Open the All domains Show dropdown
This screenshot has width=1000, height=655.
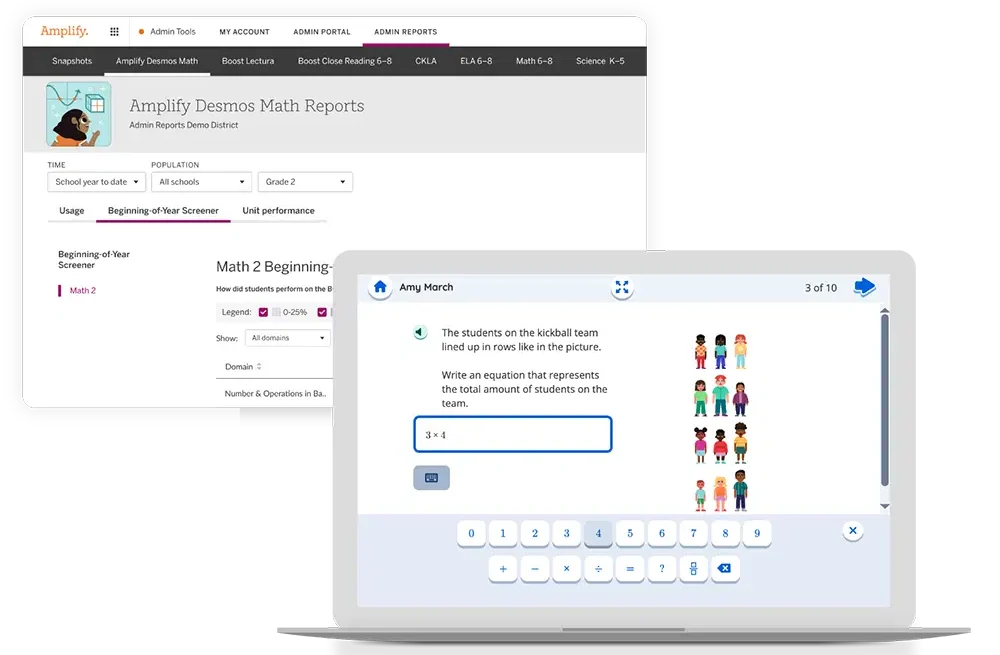point(288,338)
